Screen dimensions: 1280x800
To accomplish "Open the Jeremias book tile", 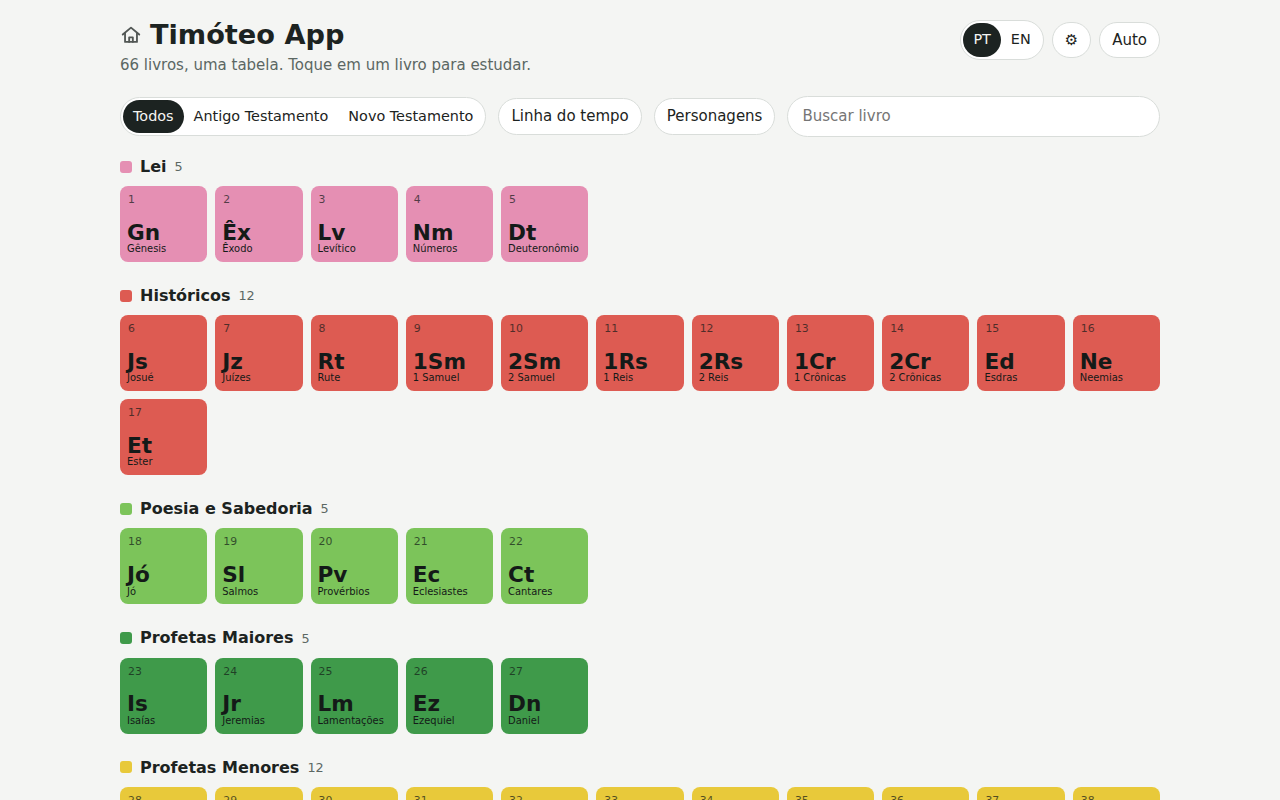I will pyautogui.click(x=259, y=696).
